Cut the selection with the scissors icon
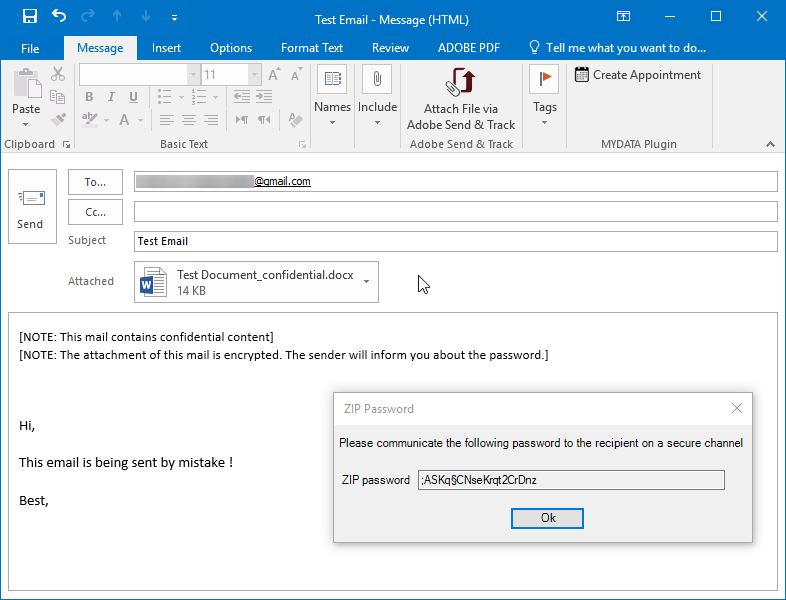This screenshot has width=786, height=600. (x=58, y=74)
